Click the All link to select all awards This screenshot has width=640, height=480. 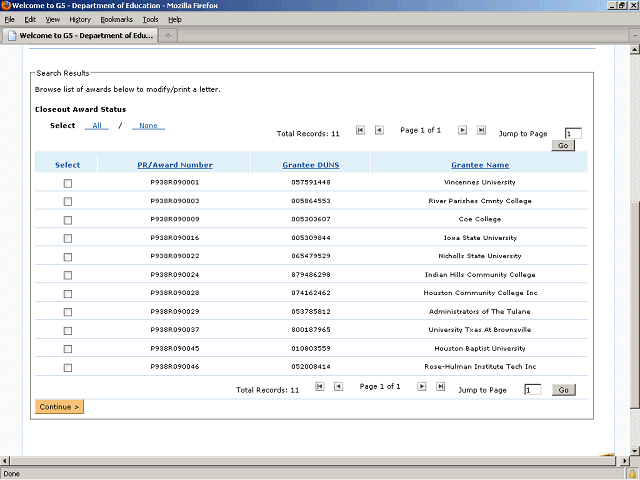click(97, 126)
